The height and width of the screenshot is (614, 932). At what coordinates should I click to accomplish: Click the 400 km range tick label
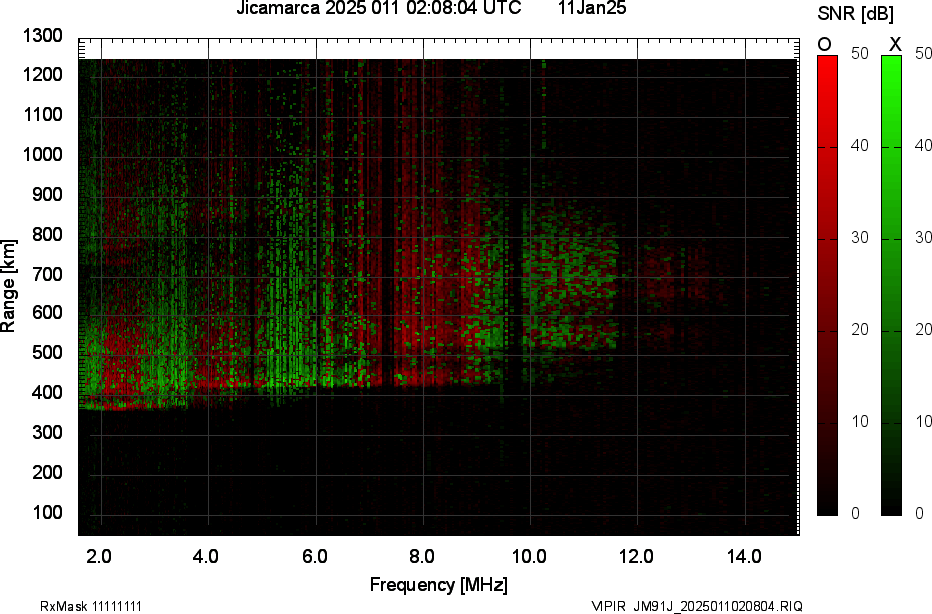[47, 393]
